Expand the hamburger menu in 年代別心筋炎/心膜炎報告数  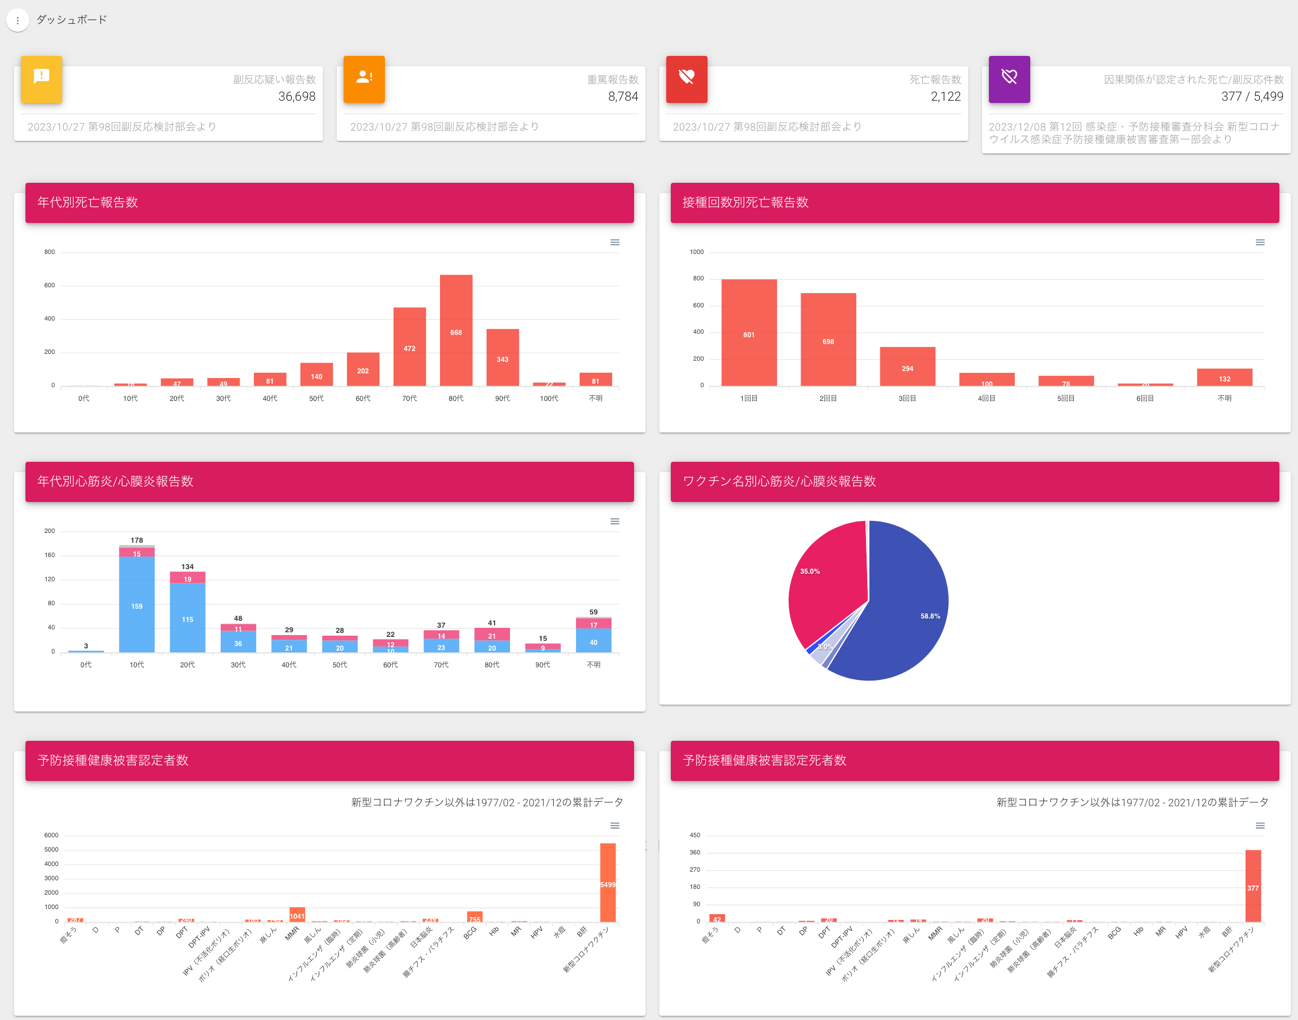(615, 522)
